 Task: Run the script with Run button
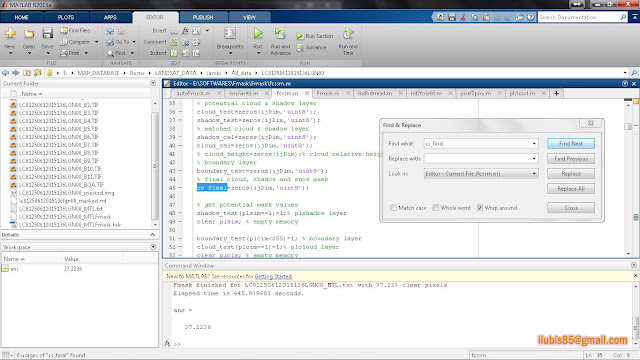tap(258, 37)
